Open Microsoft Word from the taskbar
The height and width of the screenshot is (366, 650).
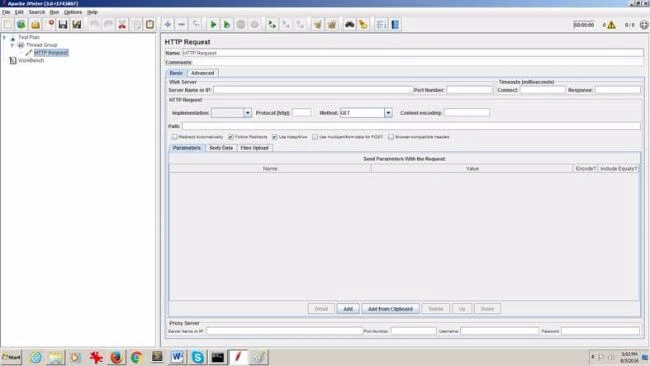coord(177,357)
